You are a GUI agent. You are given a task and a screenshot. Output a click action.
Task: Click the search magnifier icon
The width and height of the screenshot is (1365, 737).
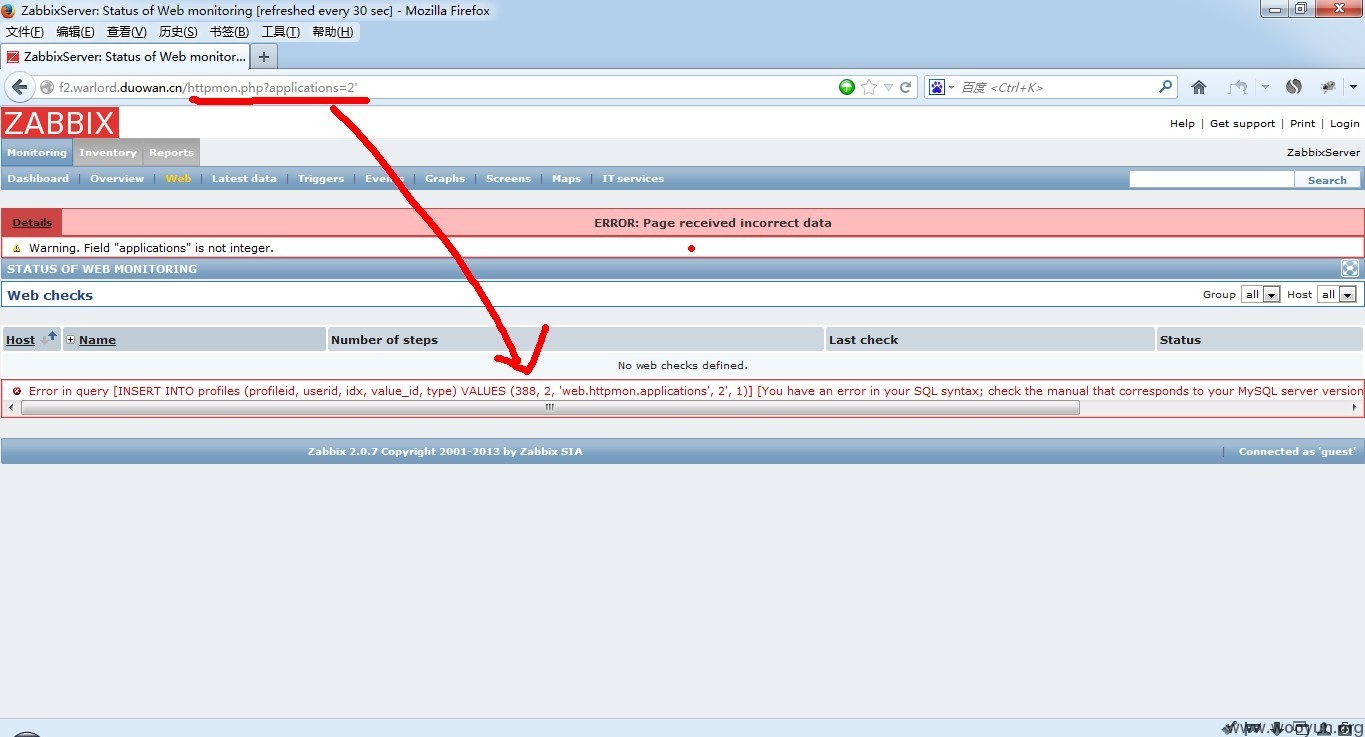point(1165,87)
